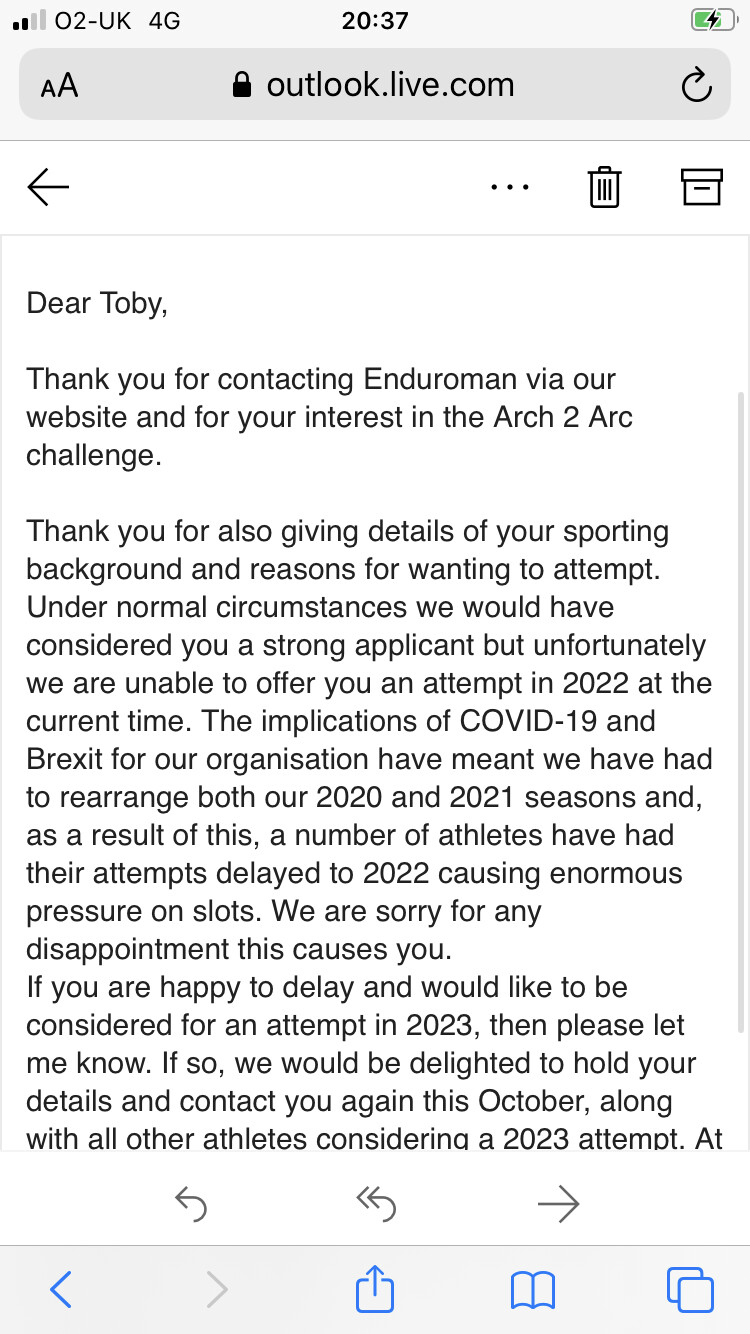Click the email scrollbar on the right
Viewport: 750px width, 1334px height.
point(740,700)
